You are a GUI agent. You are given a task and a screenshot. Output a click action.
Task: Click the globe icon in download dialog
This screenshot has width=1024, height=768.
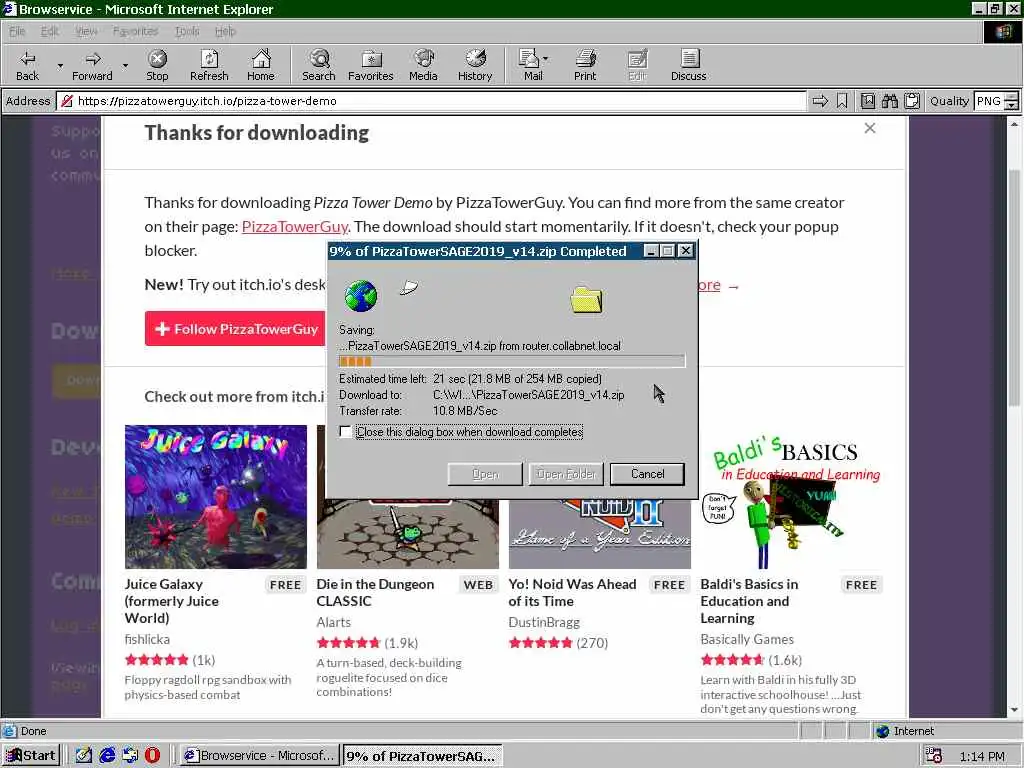(x=360, y=296)
